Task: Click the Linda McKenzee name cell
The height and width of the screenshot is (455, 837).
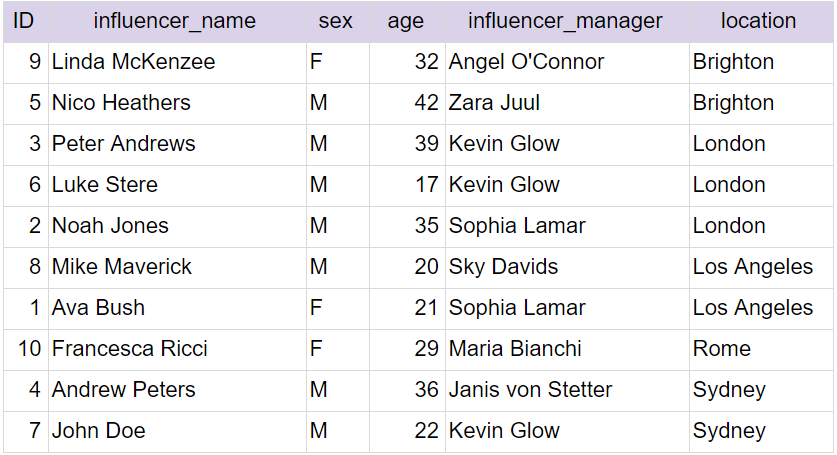Action: tap(134, 62)
